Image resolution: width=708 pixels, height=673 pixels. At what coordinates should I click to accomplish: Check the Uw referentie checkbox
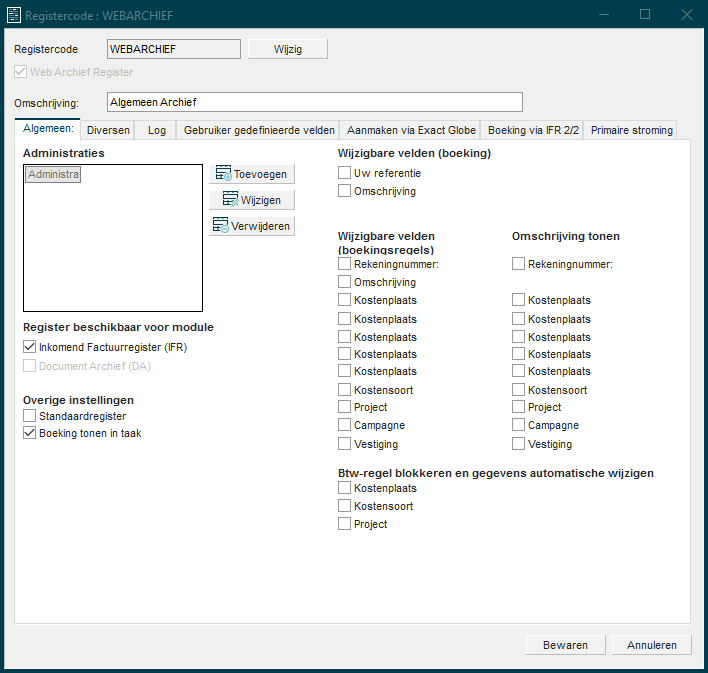[345, 173]
